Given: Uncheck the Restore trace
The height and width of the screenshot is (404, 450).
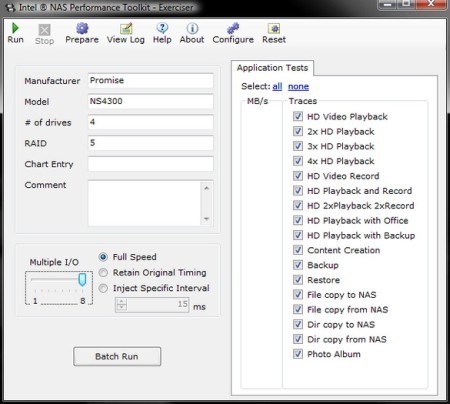Looking at the screenshot, I should [298, 279].
